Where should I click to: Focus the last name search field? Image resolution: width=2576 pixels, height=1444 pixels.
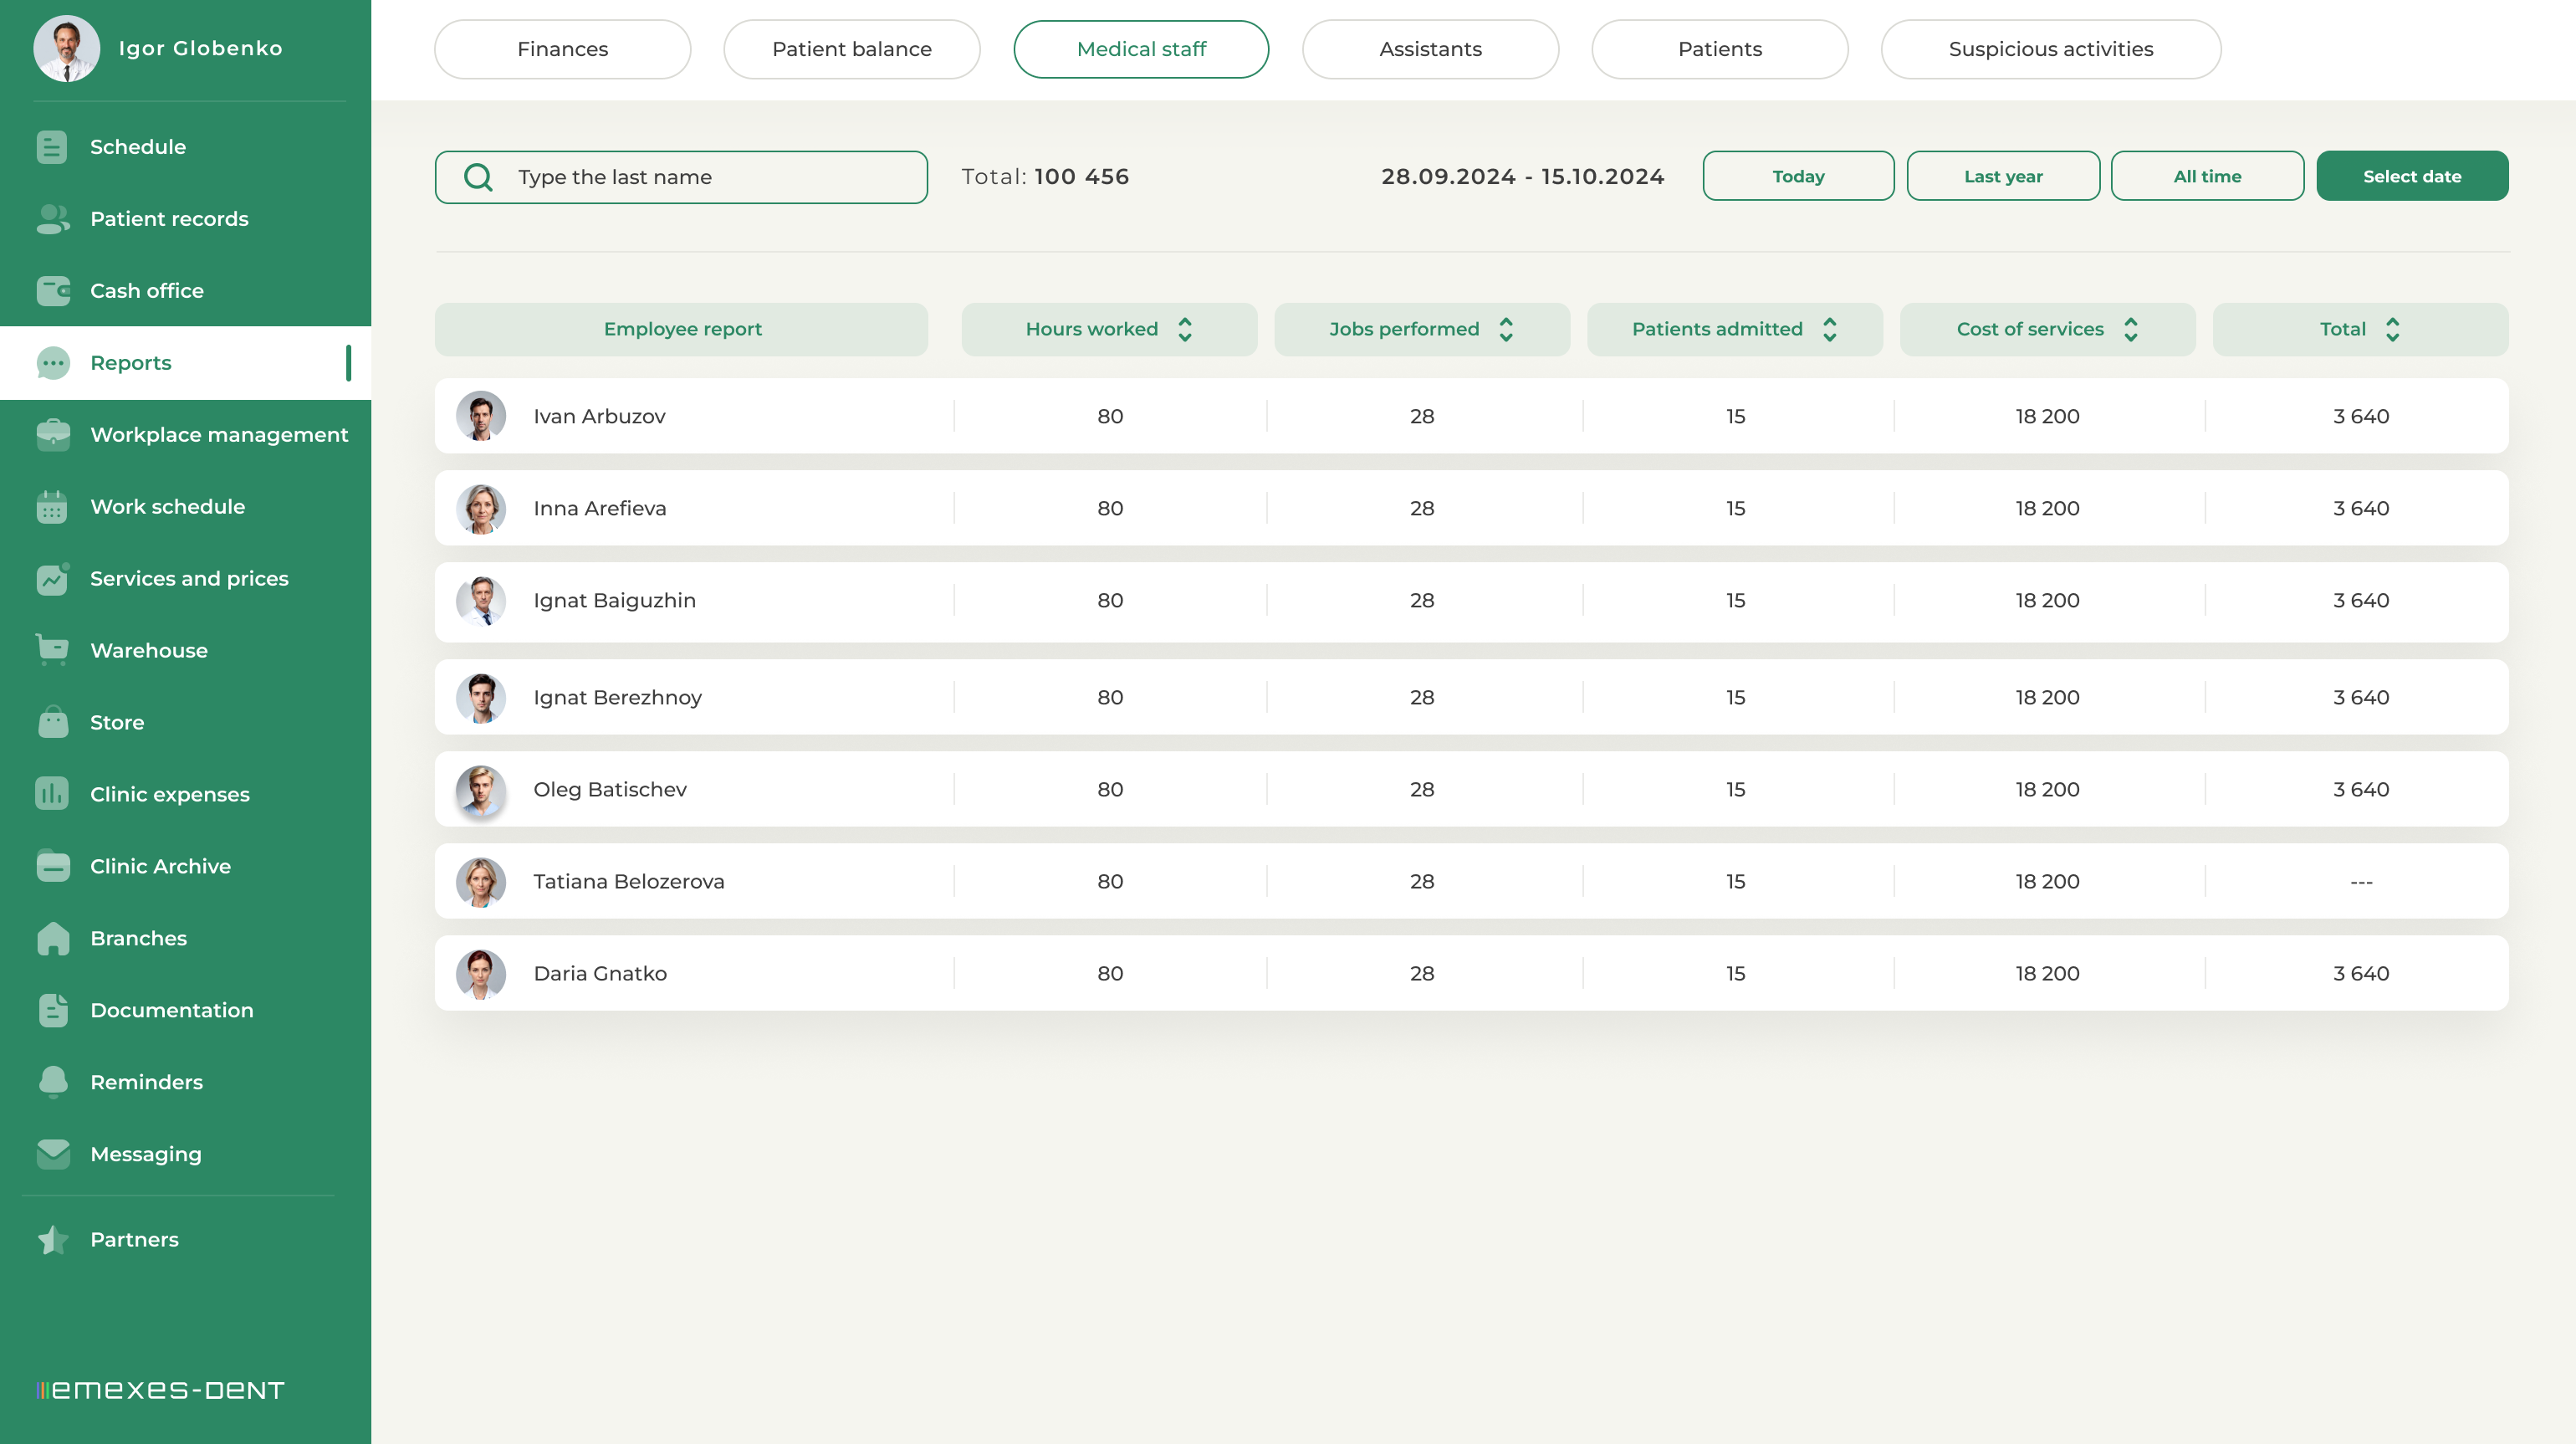click(x=681, y=177)
